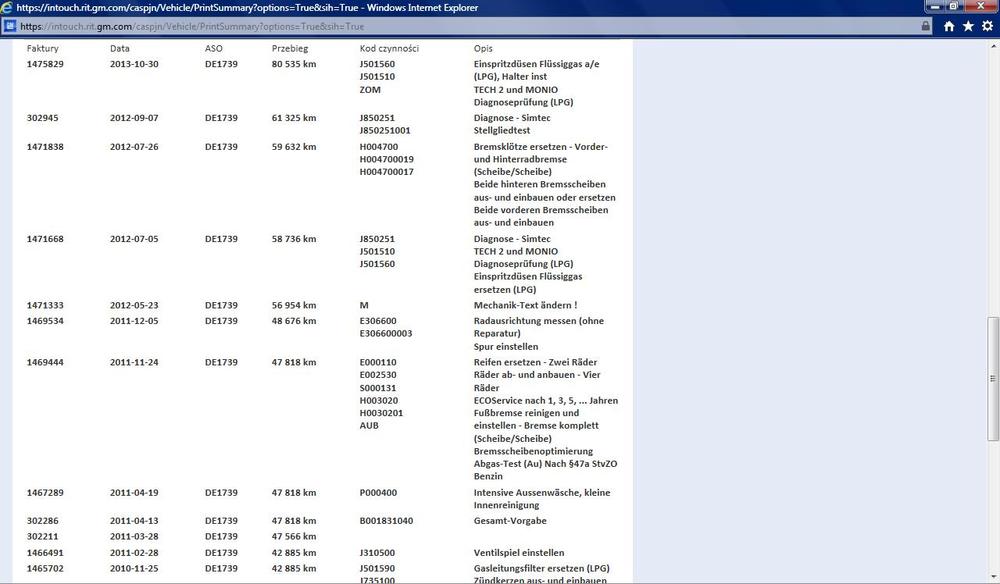Select invoice number 302211
The image size is (1000, 584).
(x=43, y=537)
